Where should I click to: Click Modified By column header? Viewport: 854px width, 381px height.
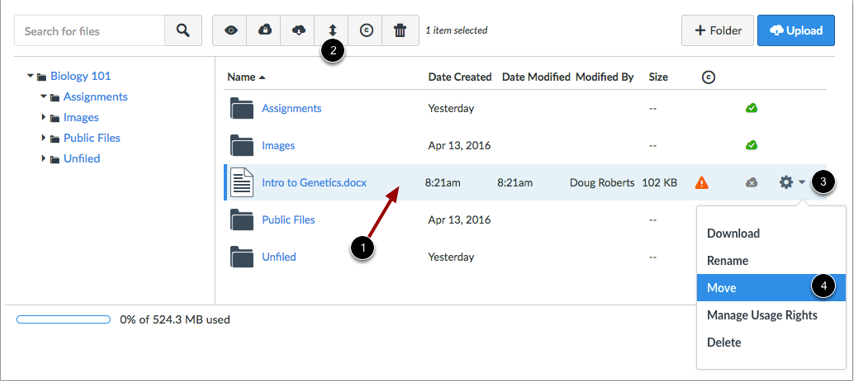click(605, 77)
